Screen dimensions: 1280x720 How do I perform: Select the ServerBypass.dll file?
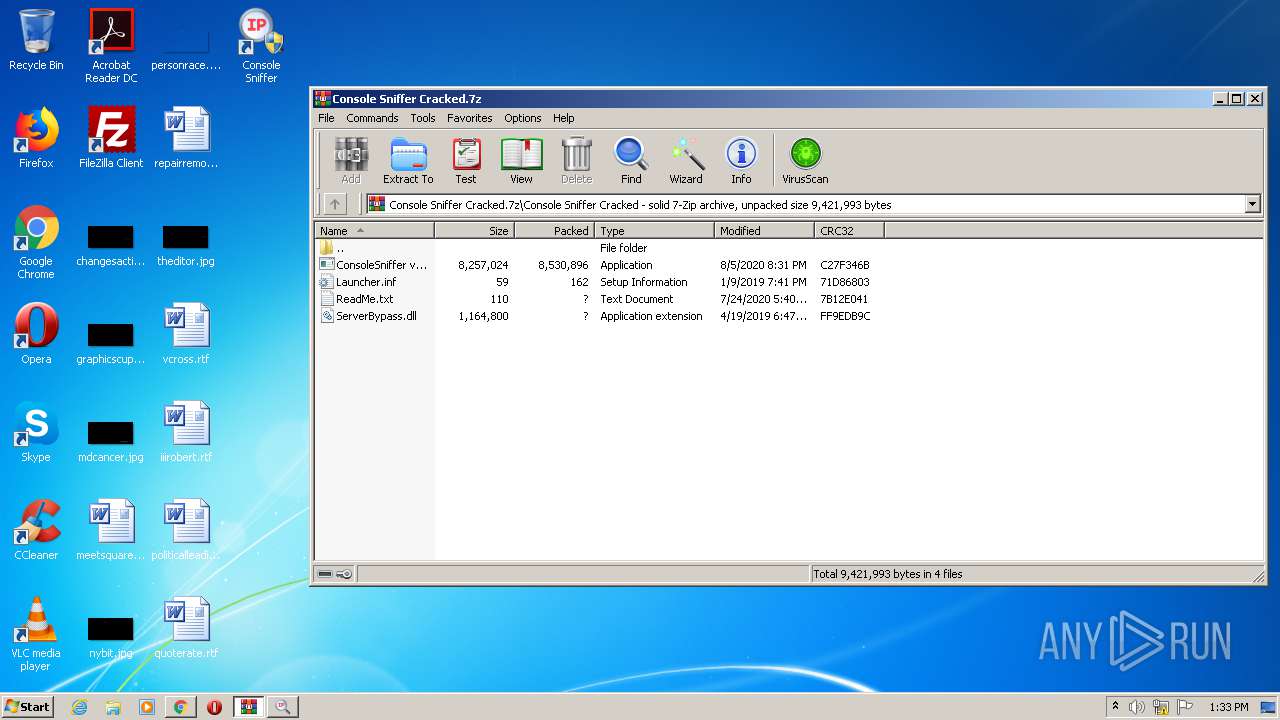(600, 316)
